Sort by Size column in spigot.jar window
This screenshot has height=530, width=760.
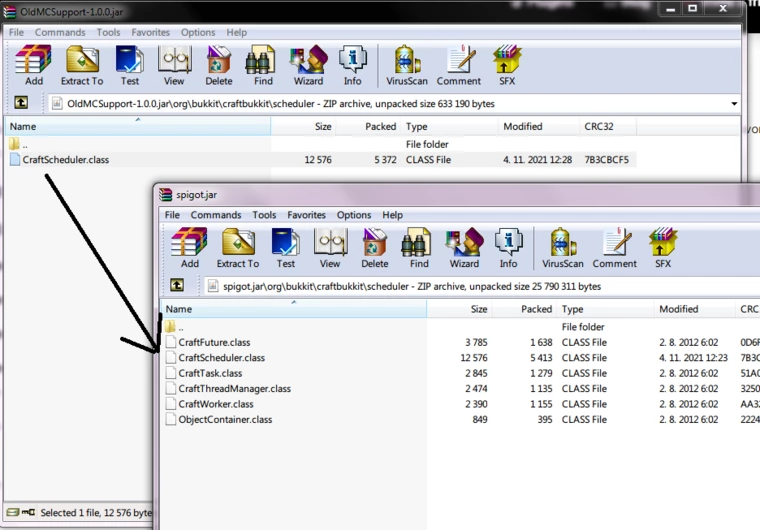point(459,309)
